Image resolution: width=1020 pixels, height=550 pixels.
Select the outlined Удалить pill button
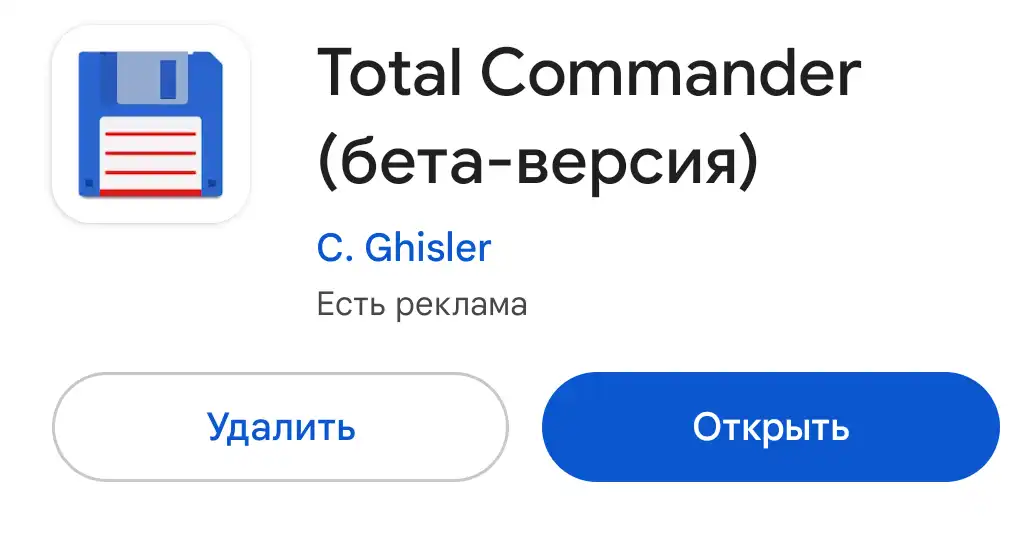[x=280, y=427]
